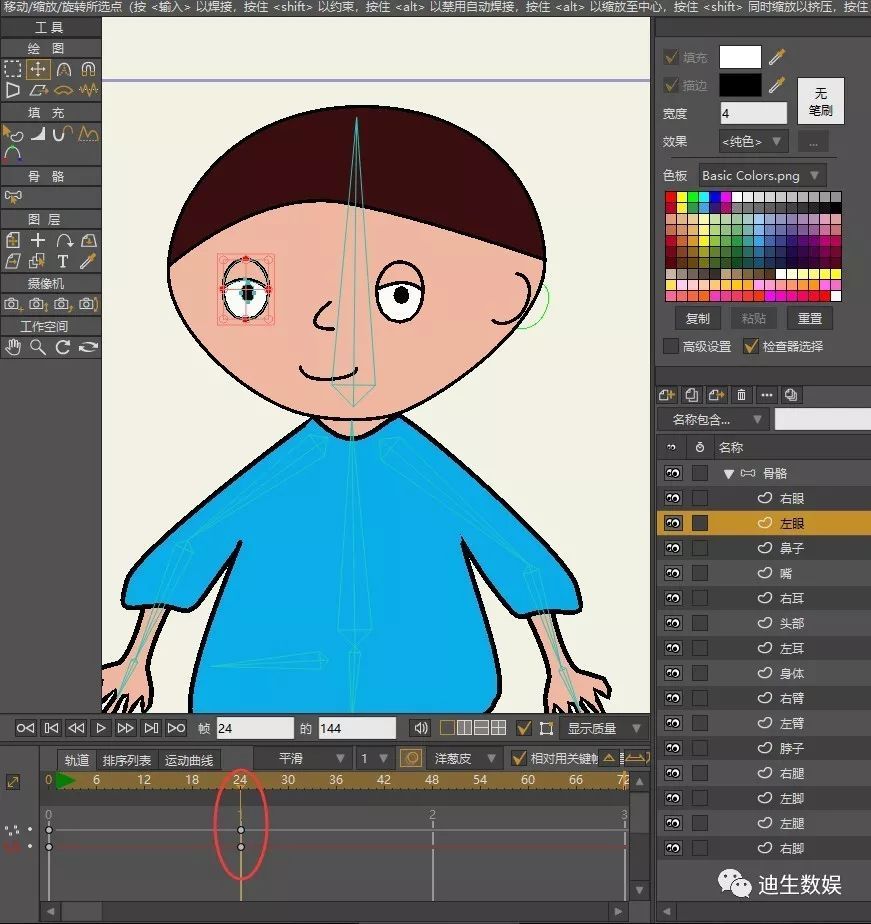Screen dimensions: 871x924
Task: Select the hide edge tool
Action: pyautogui.click(x=63, y=134)
